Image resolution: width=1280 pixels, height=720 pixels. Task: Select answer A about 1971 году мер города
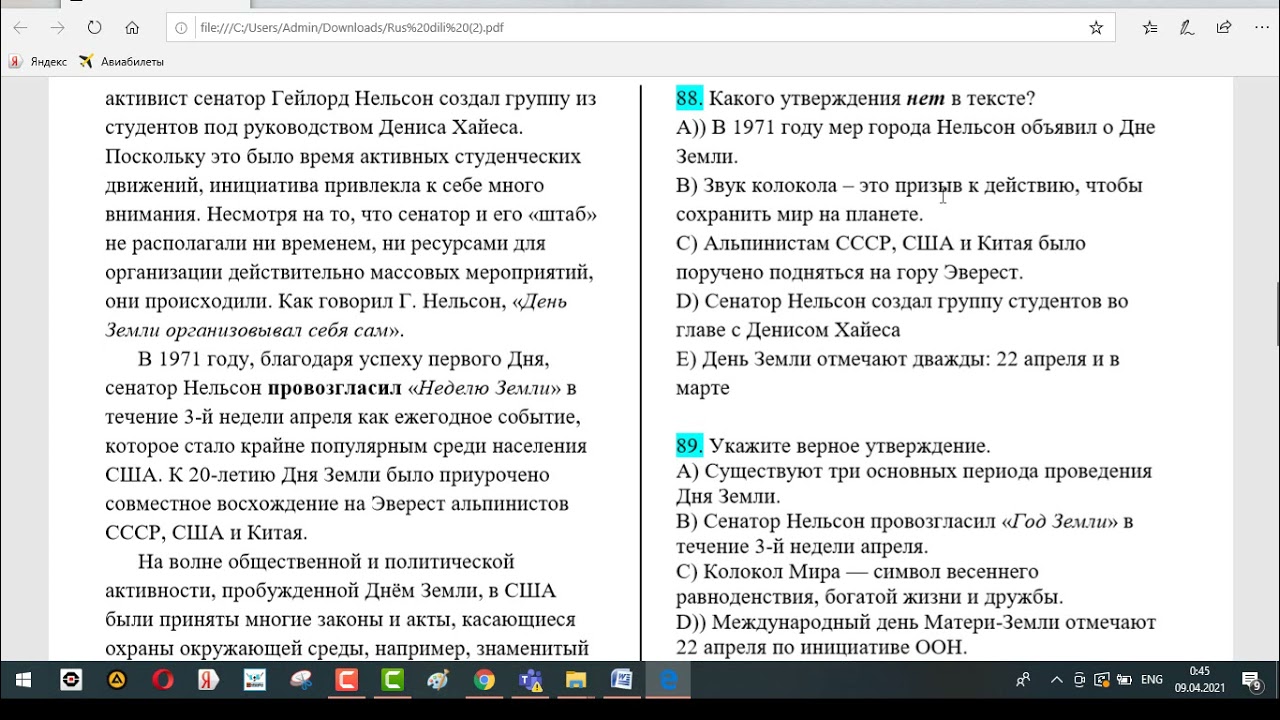pos(915,142)
